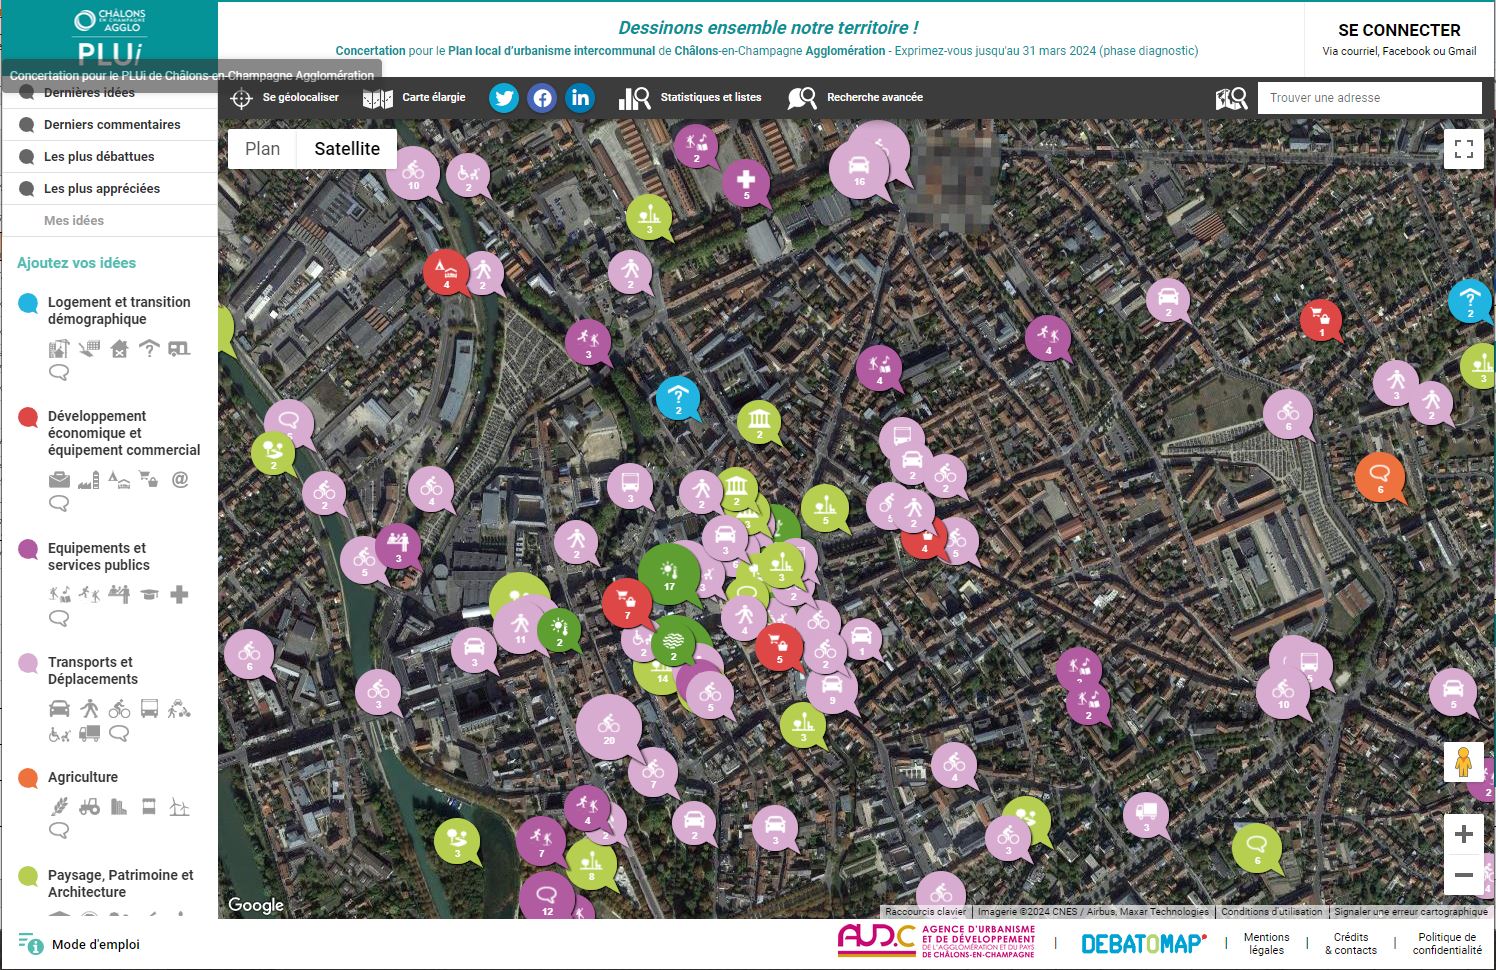Image resolution: width=1496 pixels, height=970 pixels.
Task: Expand Logement et transition démographique category
Action: tap(119, 310)
